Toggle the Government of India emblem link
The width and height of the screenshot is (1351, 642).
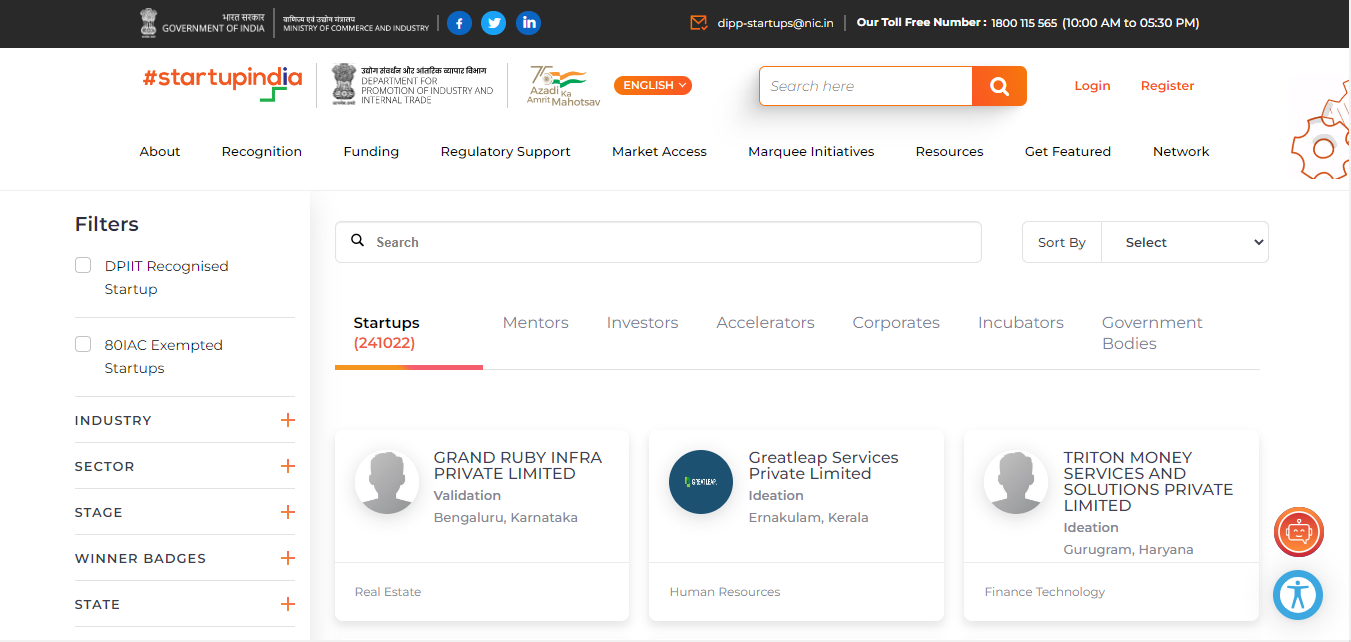click(150, 22)
